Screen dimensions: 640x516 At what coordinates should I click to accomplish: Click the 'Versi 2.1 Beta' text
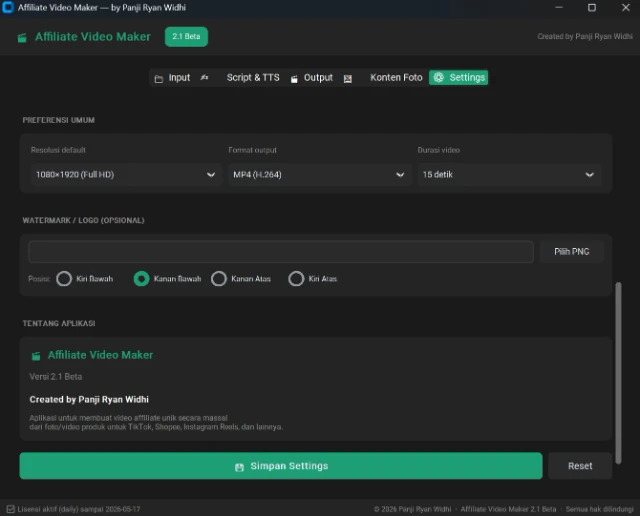pos(56,376)
